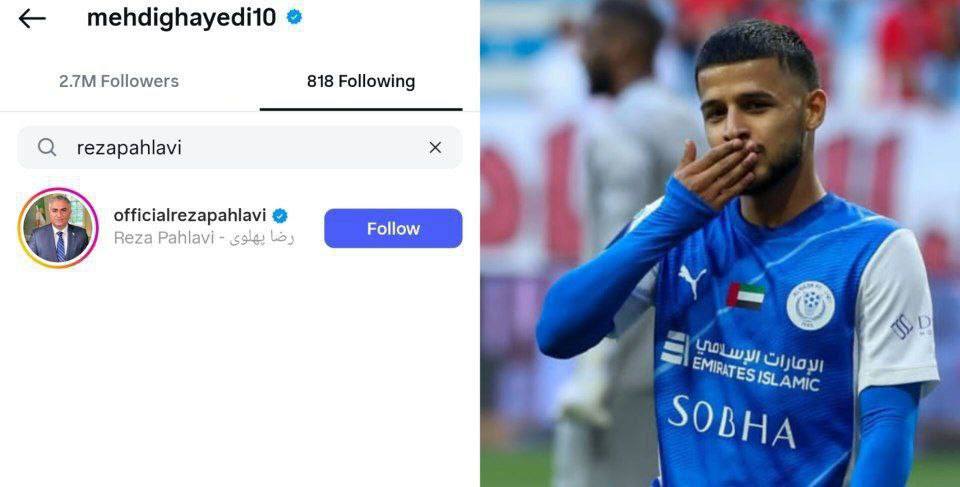The height and width of the screenshot is (487, 960).
Task: Switch to the 2.7M Followers tab
Action: click(119, 81)
